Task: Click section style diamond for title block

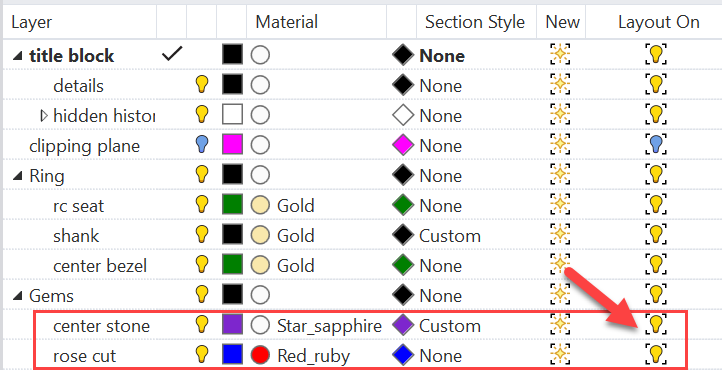Action: [x=403, y=56]
